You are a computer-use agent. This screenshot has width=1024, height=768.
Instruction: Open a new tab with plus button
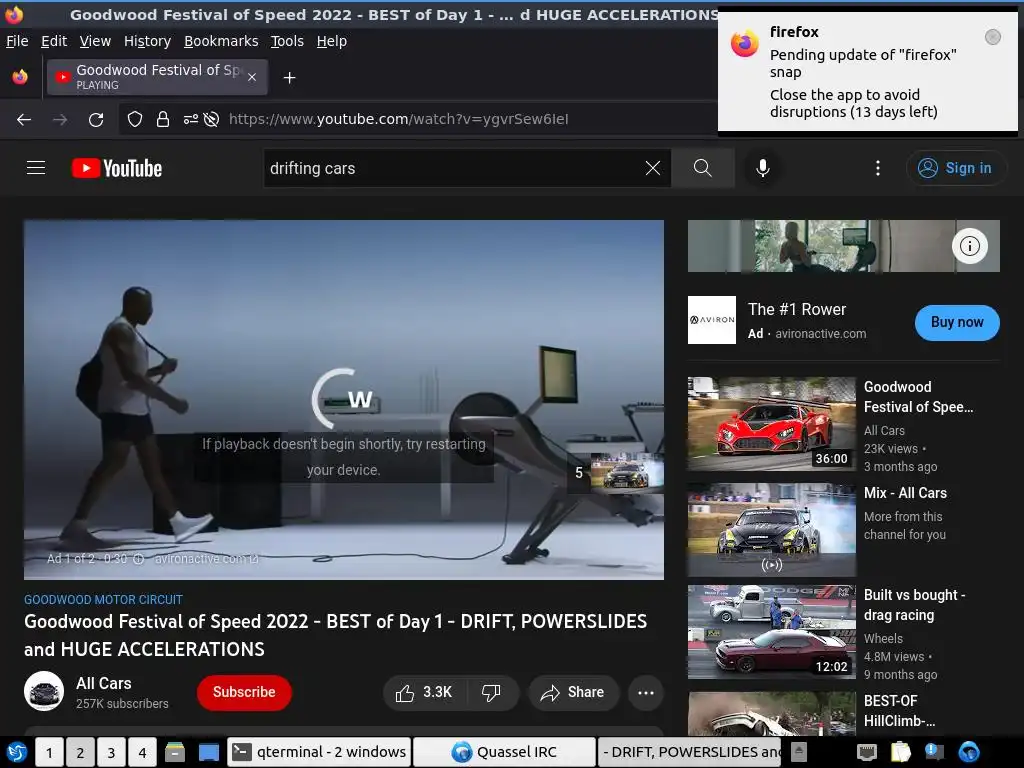(289, 78)
